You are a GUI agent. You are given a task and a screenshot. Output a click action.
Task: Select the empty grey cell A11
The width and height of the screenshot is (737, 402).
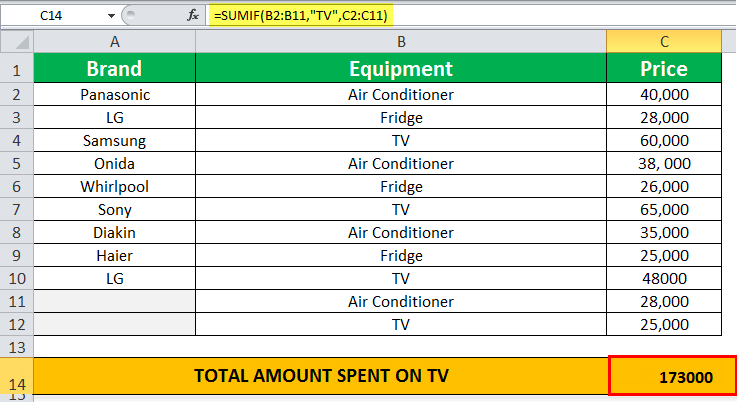(115, 301)
